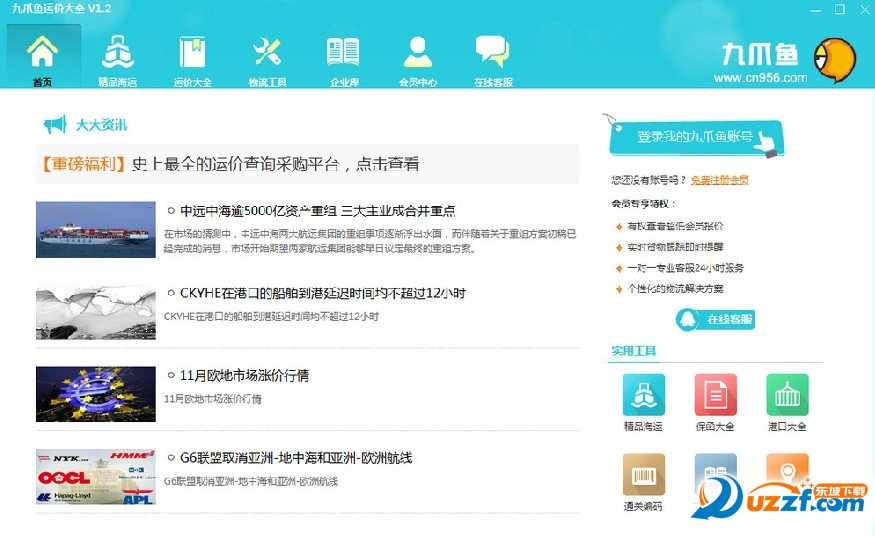Click 个性化的物流解决方案 privilege item
Image resolution: width=875 pixels, height=536 pixels.
pyautogui.click(x=675, y=288)
